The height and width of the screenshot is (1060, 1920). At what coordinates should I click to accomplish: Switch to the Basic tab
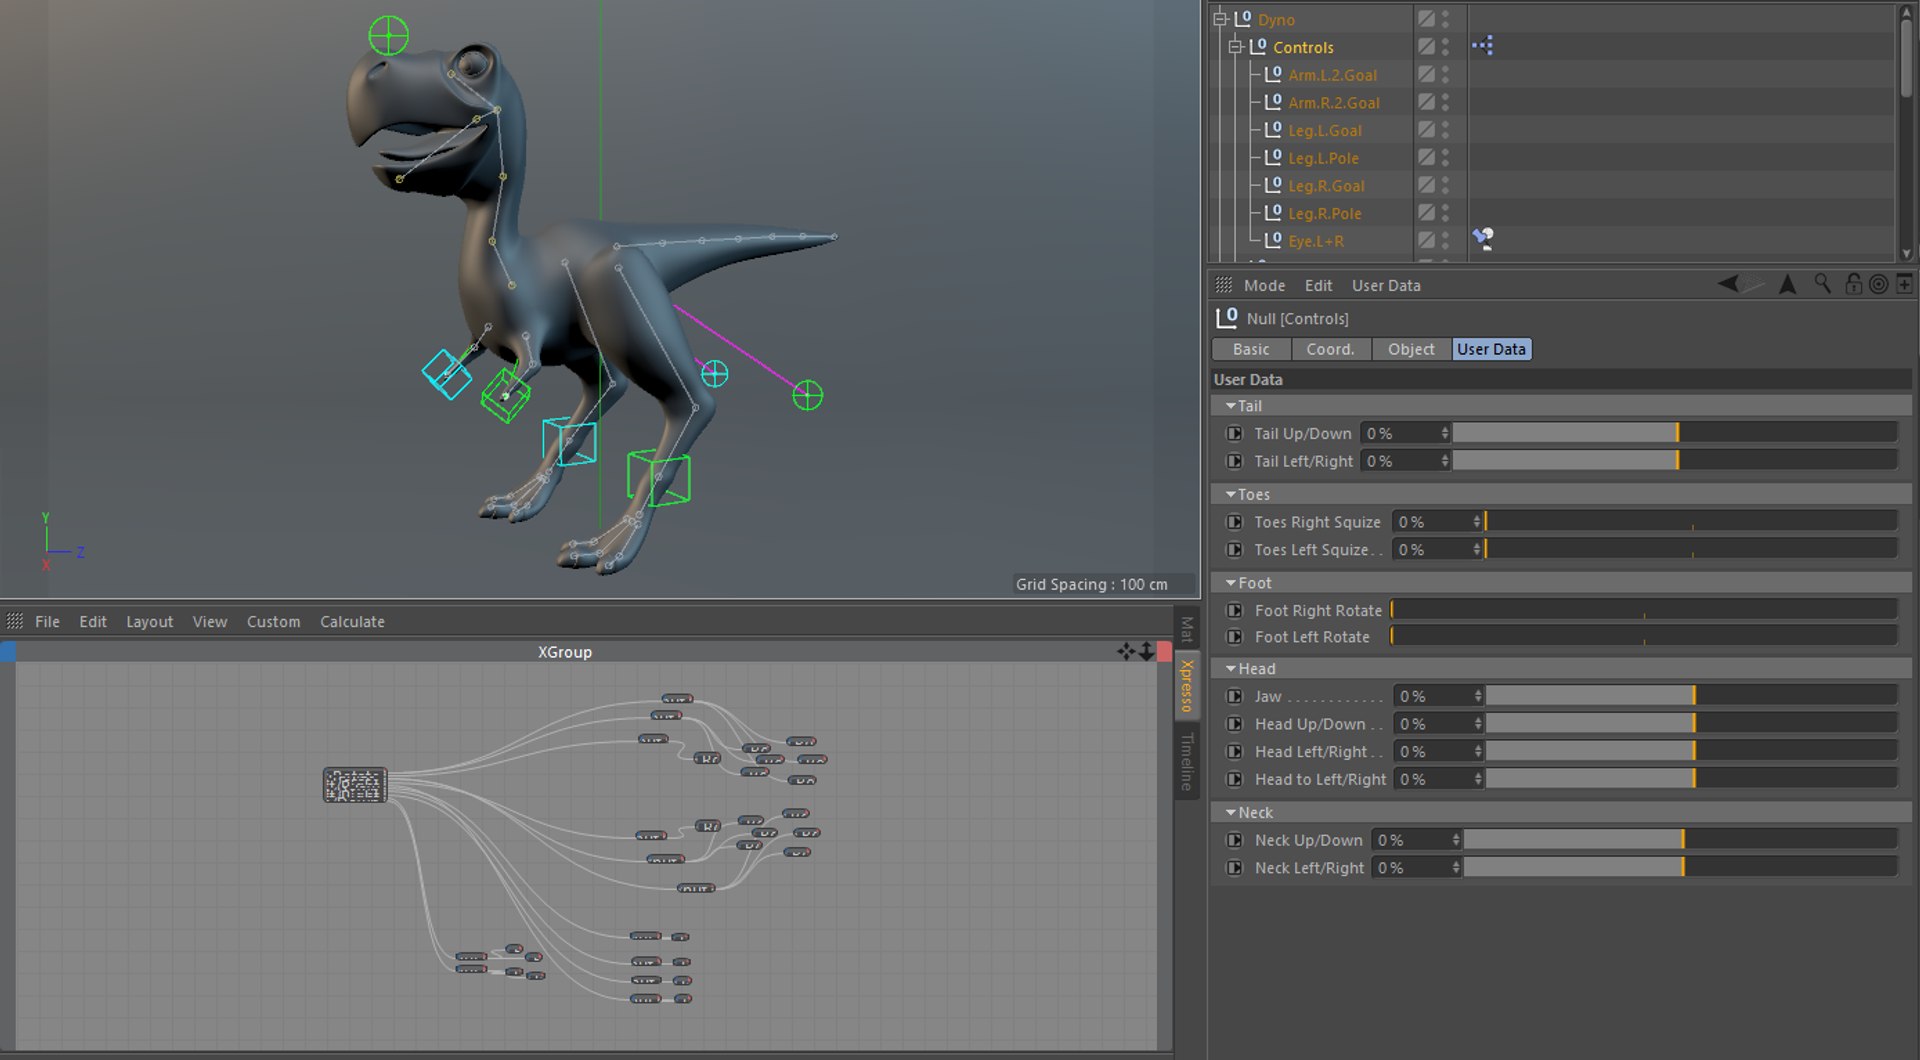click(x=1251, y=349)
